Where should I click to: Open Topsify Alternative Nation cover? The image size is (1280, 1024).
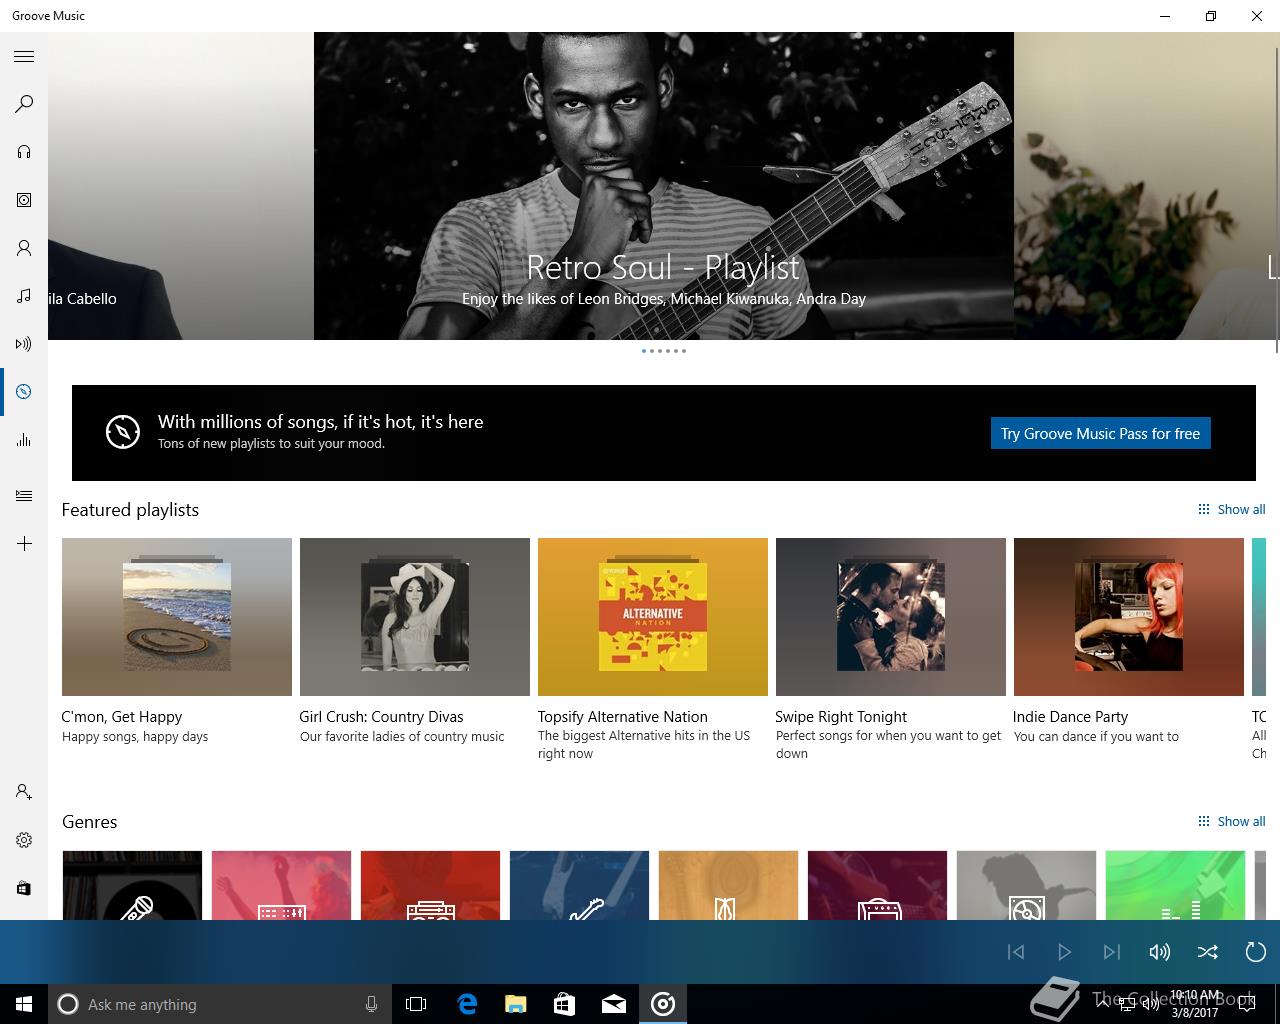click(x=653, y=617)
